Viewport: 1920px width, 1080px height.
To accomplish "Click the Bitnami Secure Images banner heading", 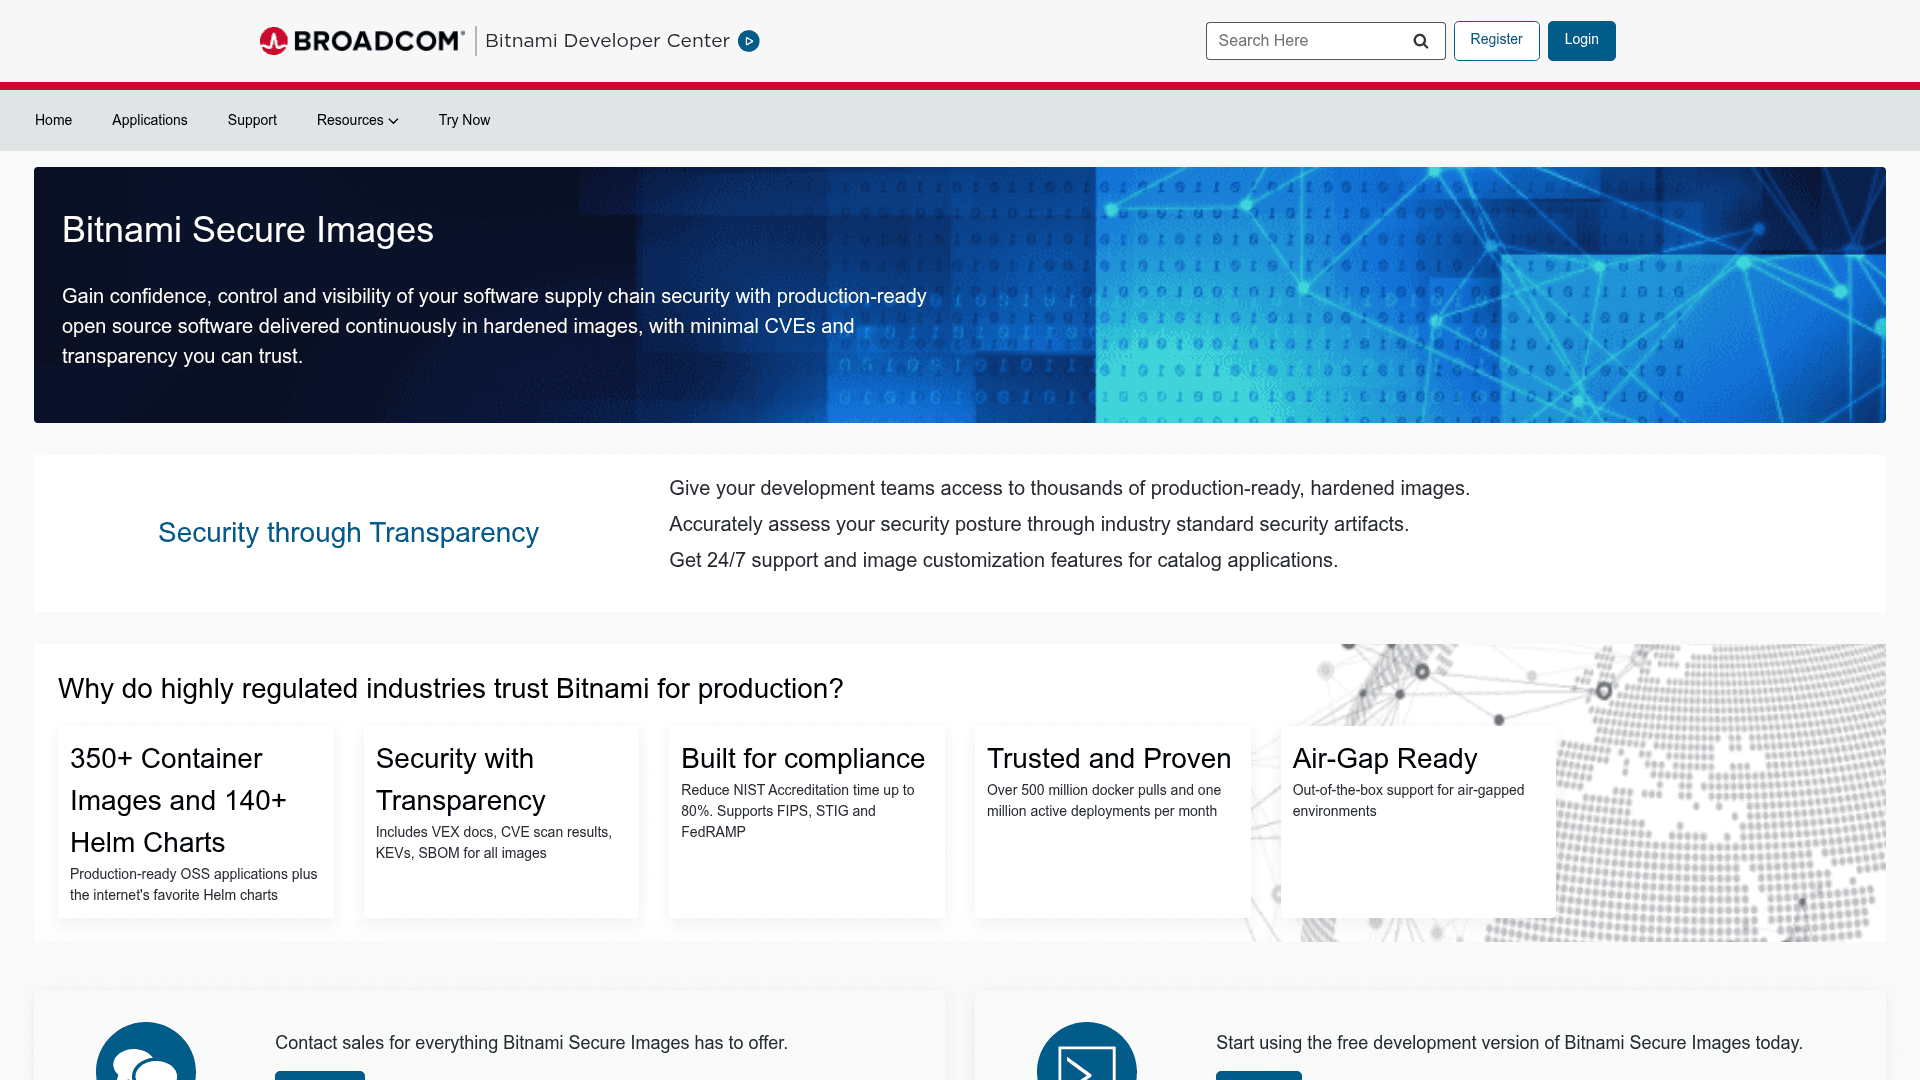I will (248, 230).
